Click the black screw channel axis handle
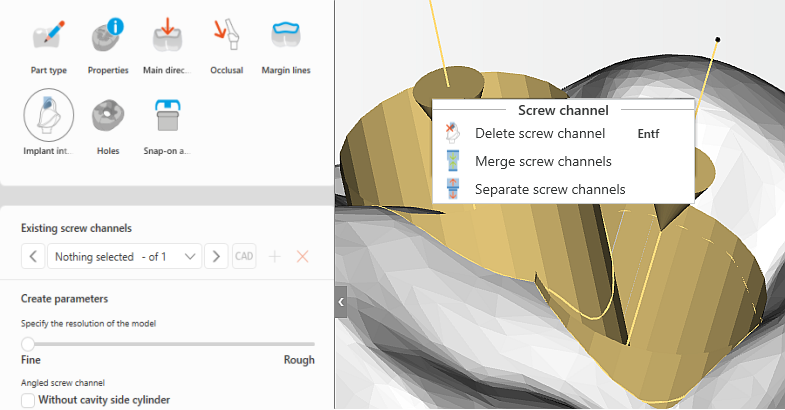Viewport: 785px width, 410px height. 718,40
